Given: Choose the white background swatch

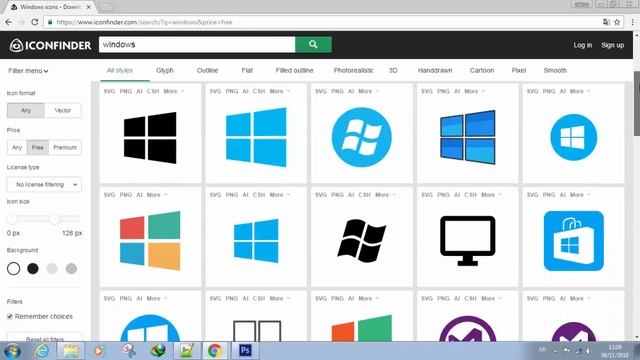Looking at the screenshot, I should (13, 269).
